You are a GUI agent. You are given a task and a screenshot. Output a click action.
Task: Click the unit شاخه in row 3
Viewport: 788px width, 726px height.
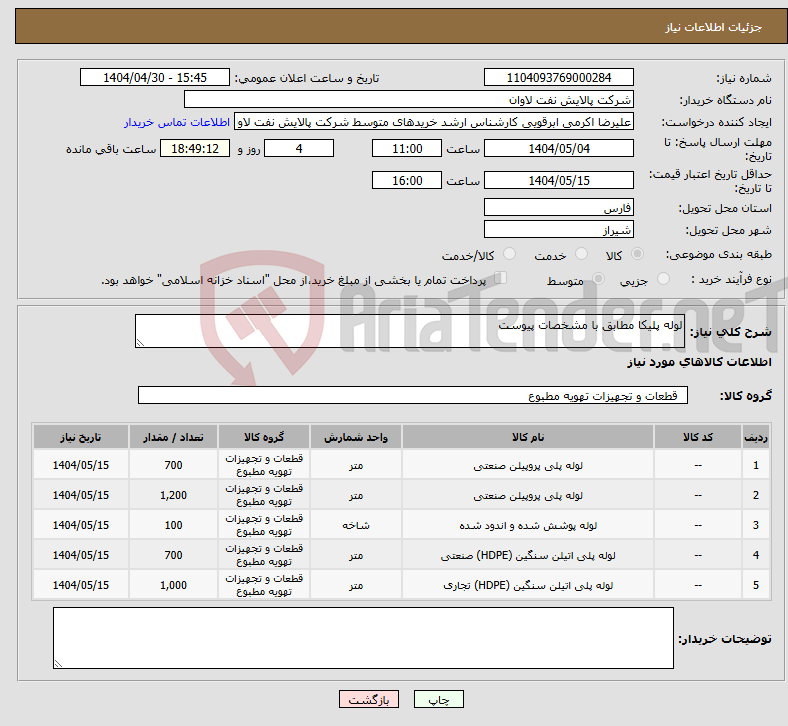click(356, 526)
